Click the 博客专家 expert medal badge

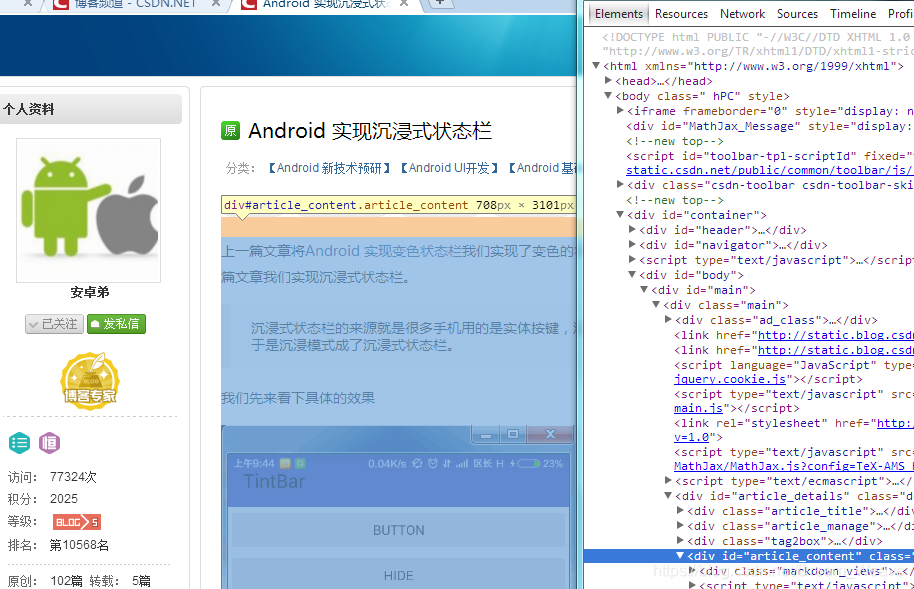(90, 381)
